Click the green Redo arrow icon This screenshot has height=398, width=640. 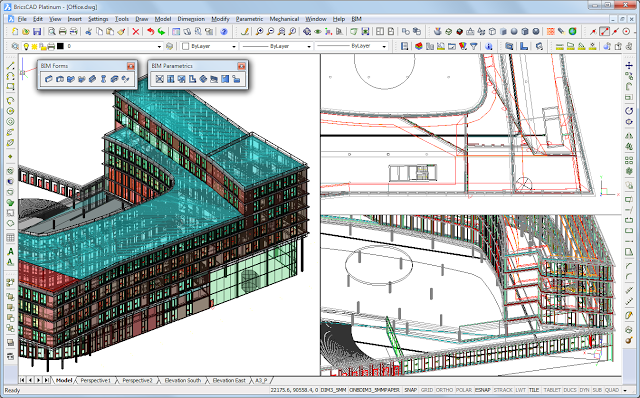162,31
